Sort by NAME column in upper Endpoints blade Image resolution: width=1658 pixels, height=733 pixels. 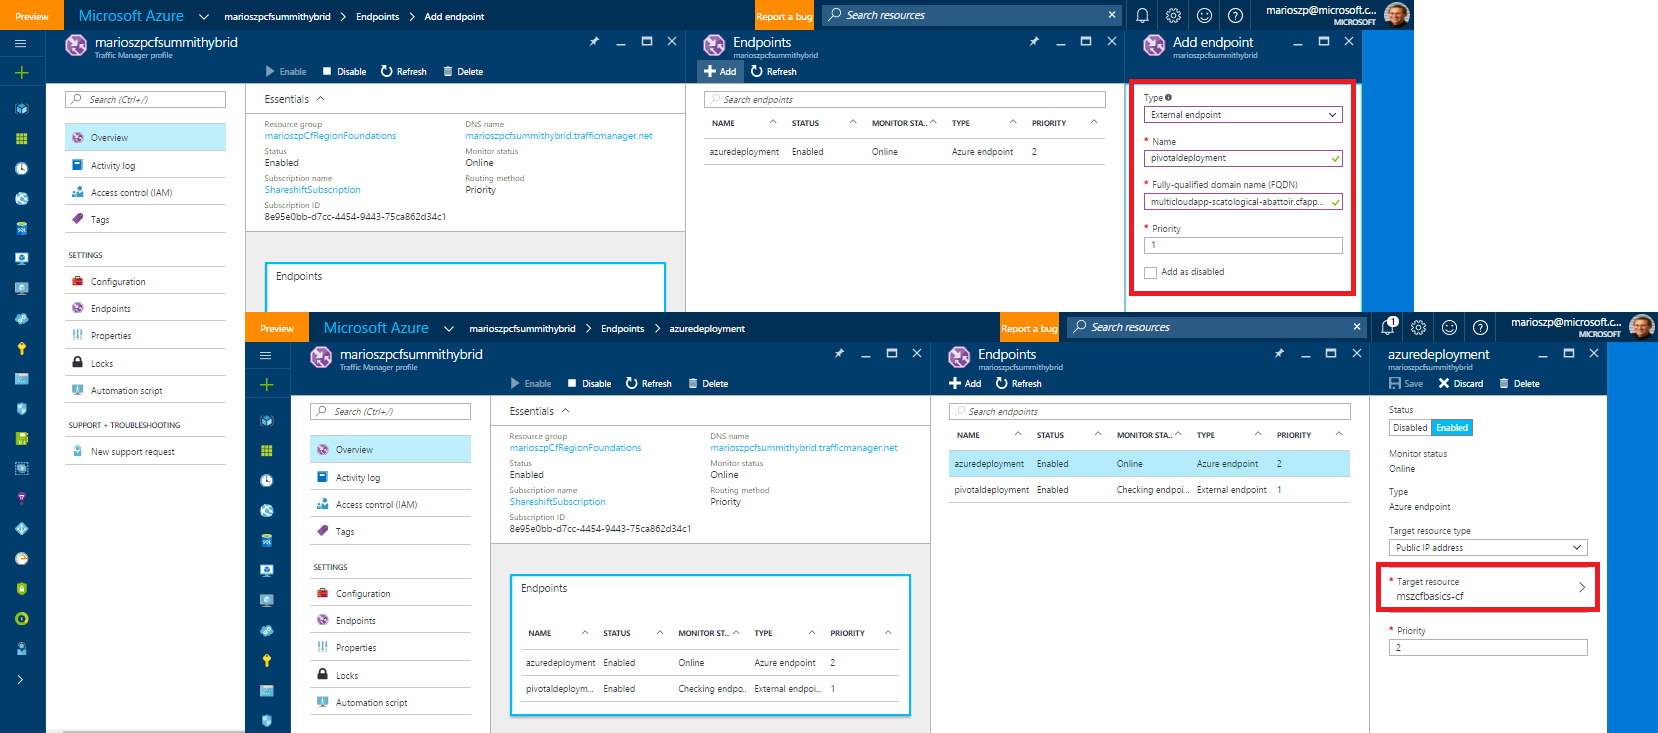click(744, 123)
